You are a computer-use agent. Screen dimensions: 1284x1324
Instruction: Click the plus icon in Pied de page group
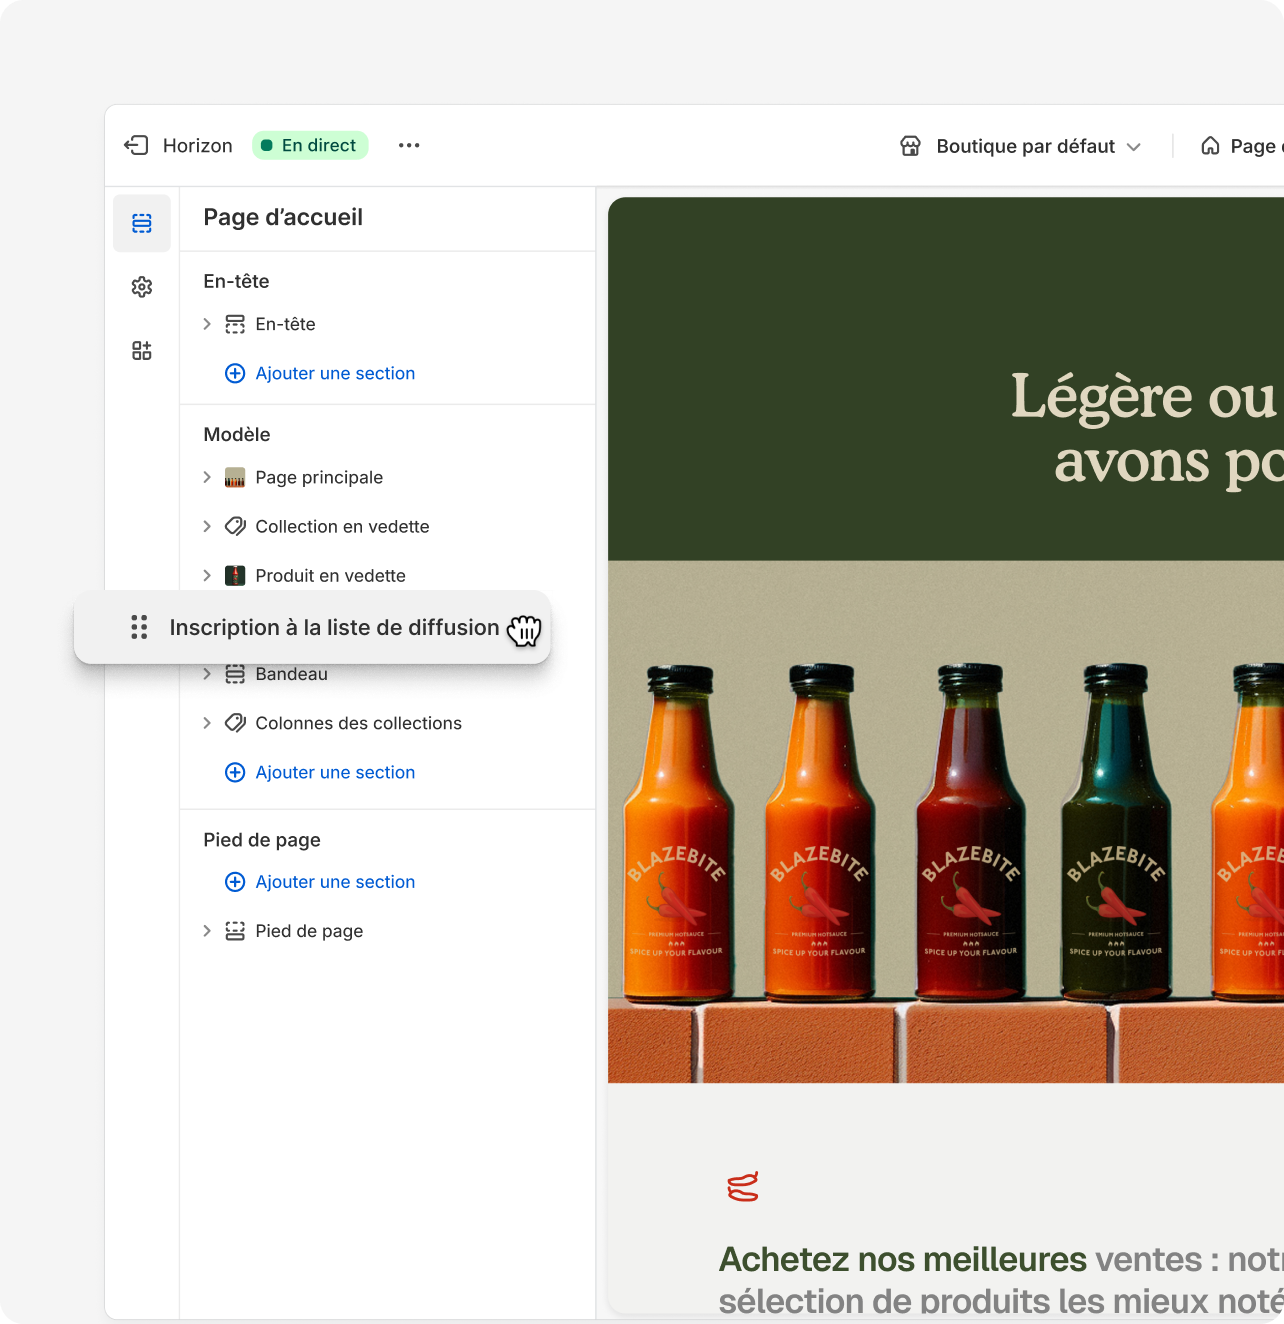[x=235, y=882]
